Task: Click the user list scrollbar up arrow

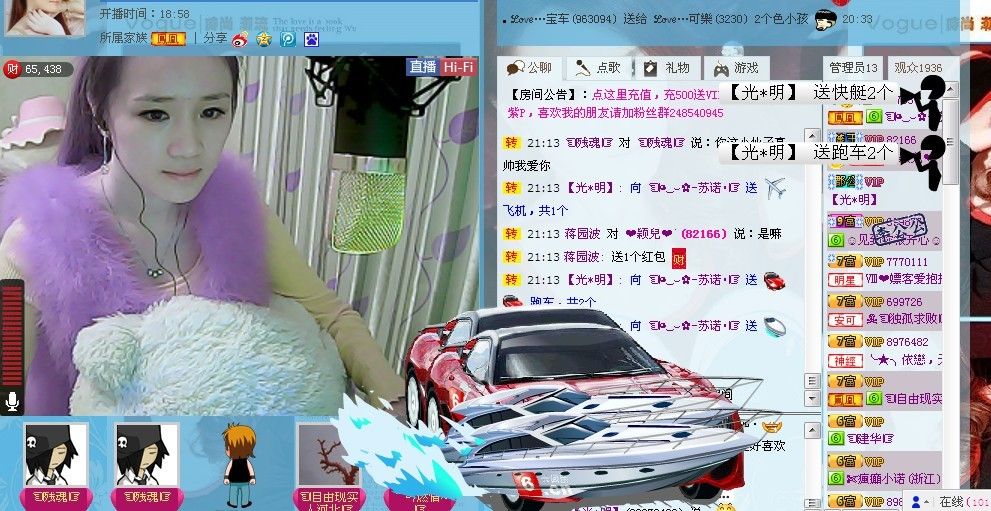Action: (950, 90)
